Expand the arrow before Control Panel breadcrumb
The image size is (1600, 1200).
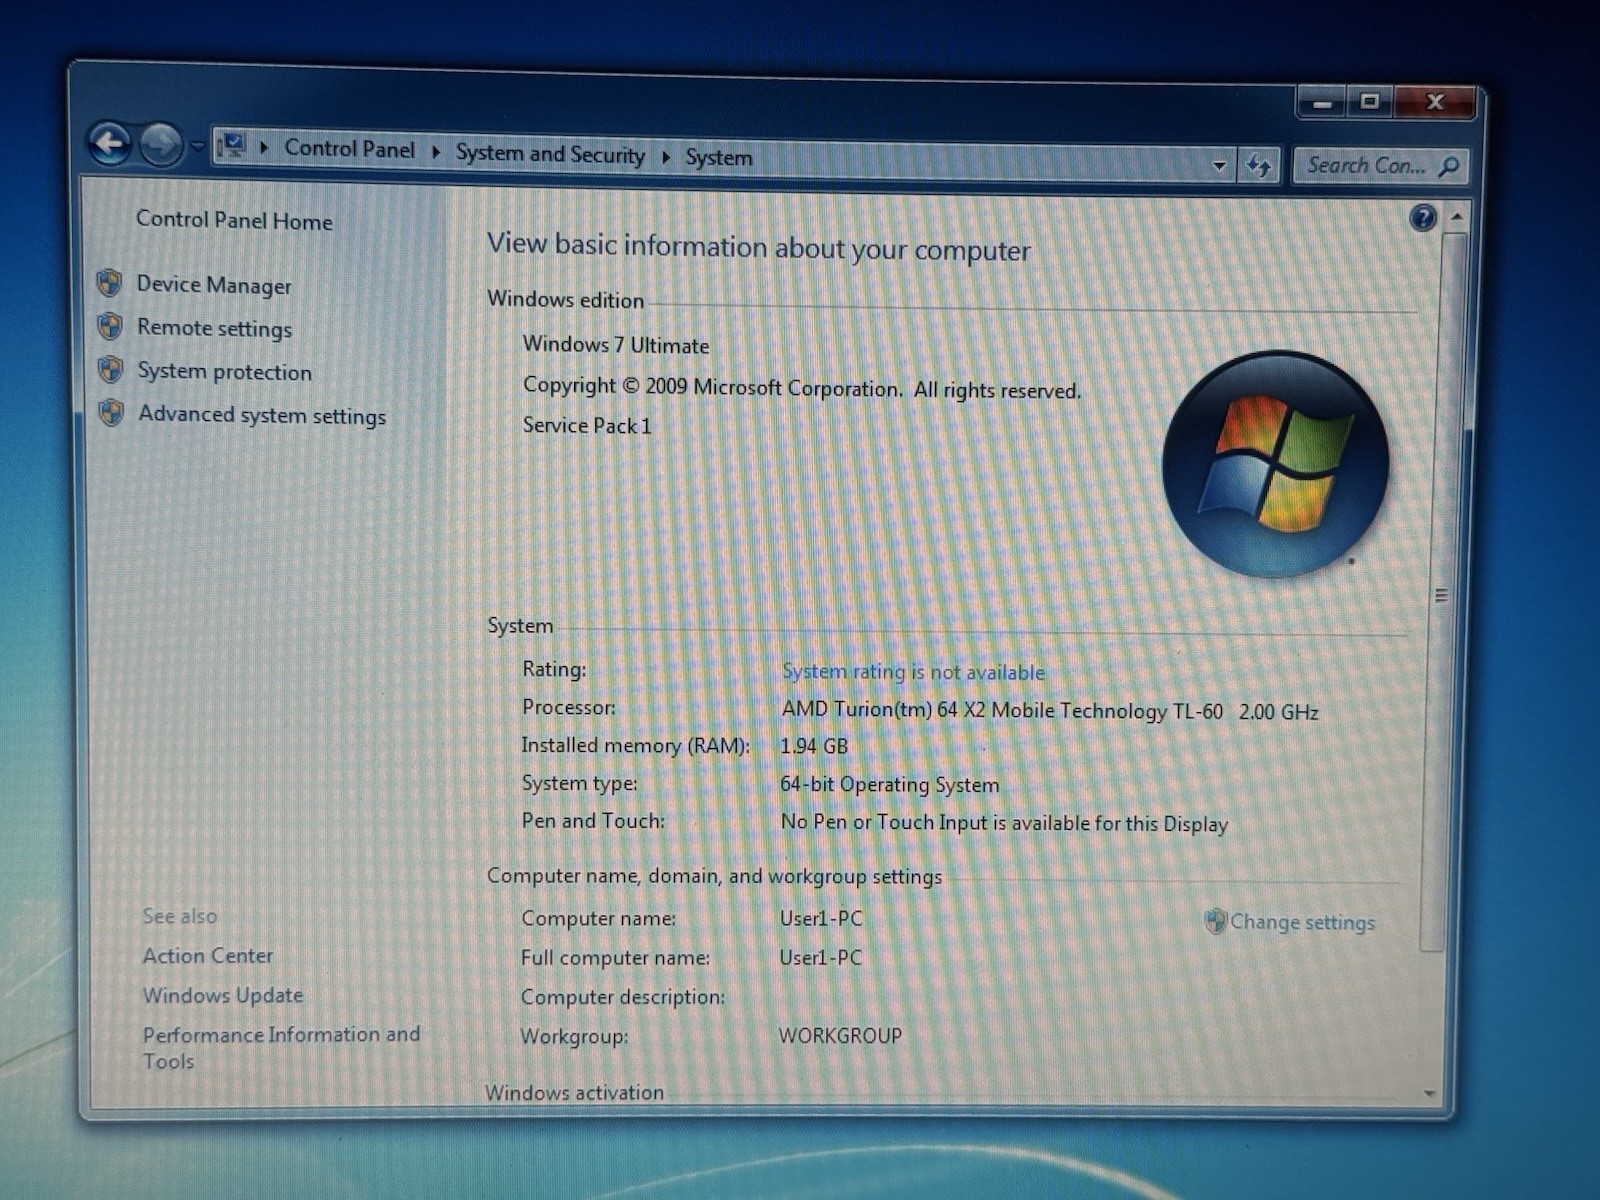[x=264, y=148]
